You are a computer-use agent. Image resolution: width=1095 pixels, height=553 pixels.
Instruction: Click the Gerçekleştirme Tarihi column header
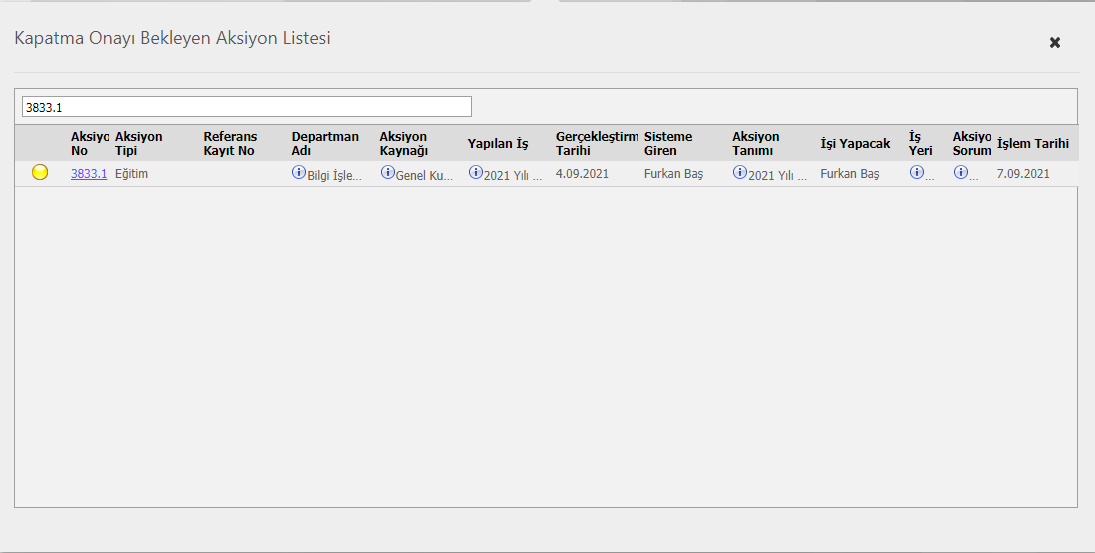coord(596,143)
